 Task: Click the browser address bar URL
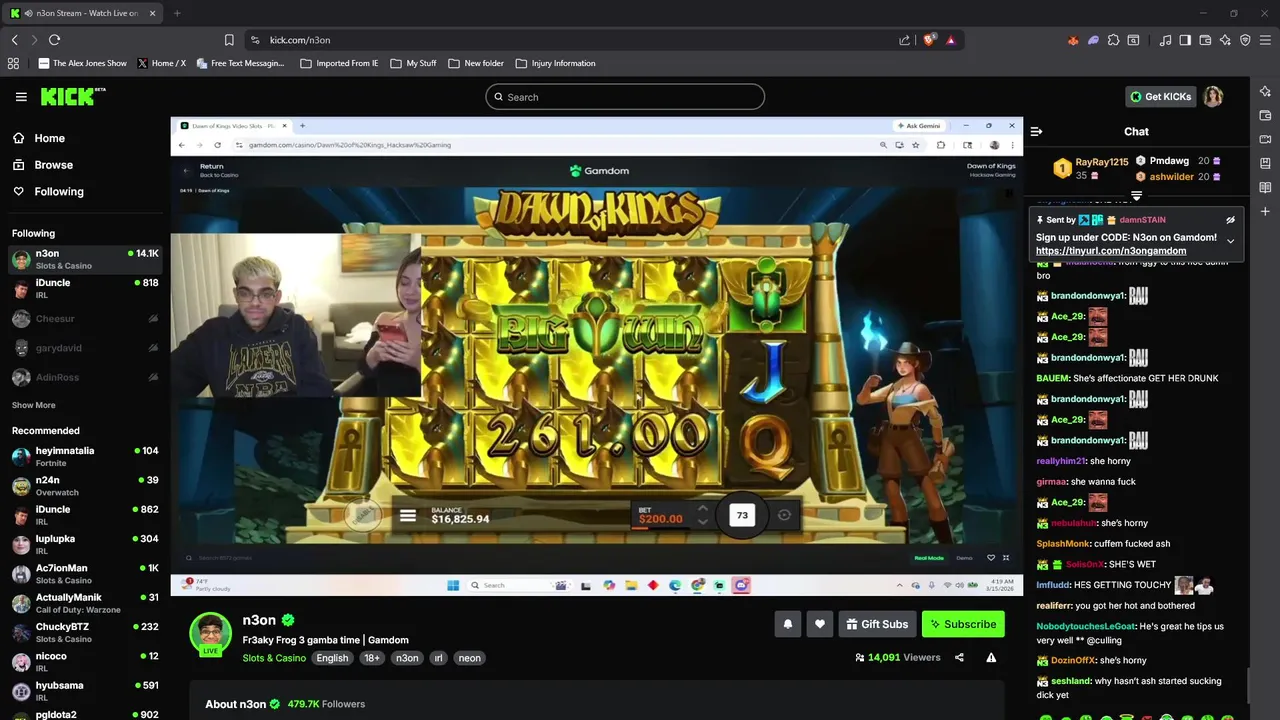(x=300, y=40)
